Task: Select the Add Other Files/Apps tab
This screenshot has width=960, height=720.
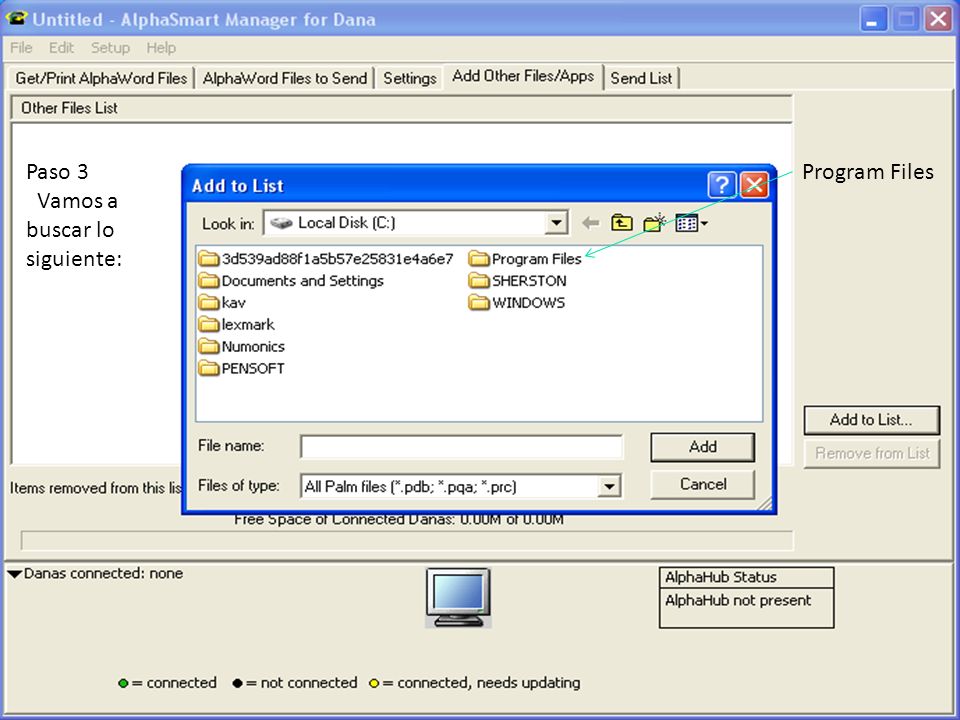Action: (523, 77)
